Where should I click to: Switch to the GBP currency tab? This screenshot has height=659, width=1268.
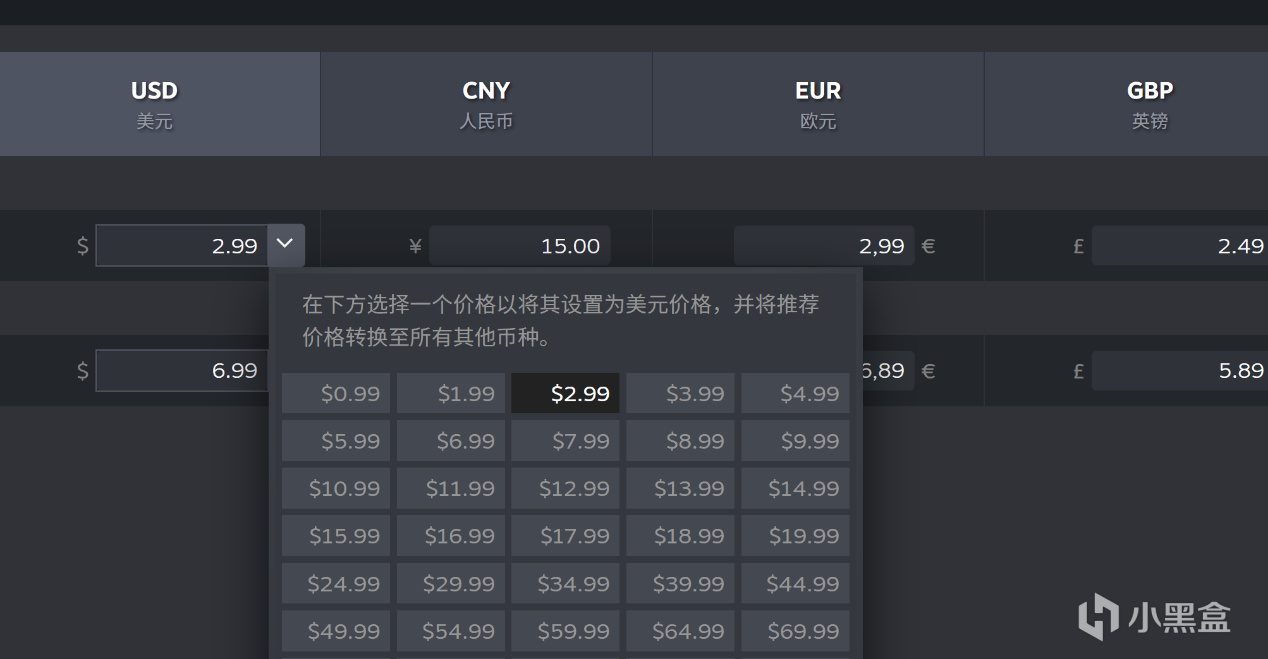[1149, 104]
